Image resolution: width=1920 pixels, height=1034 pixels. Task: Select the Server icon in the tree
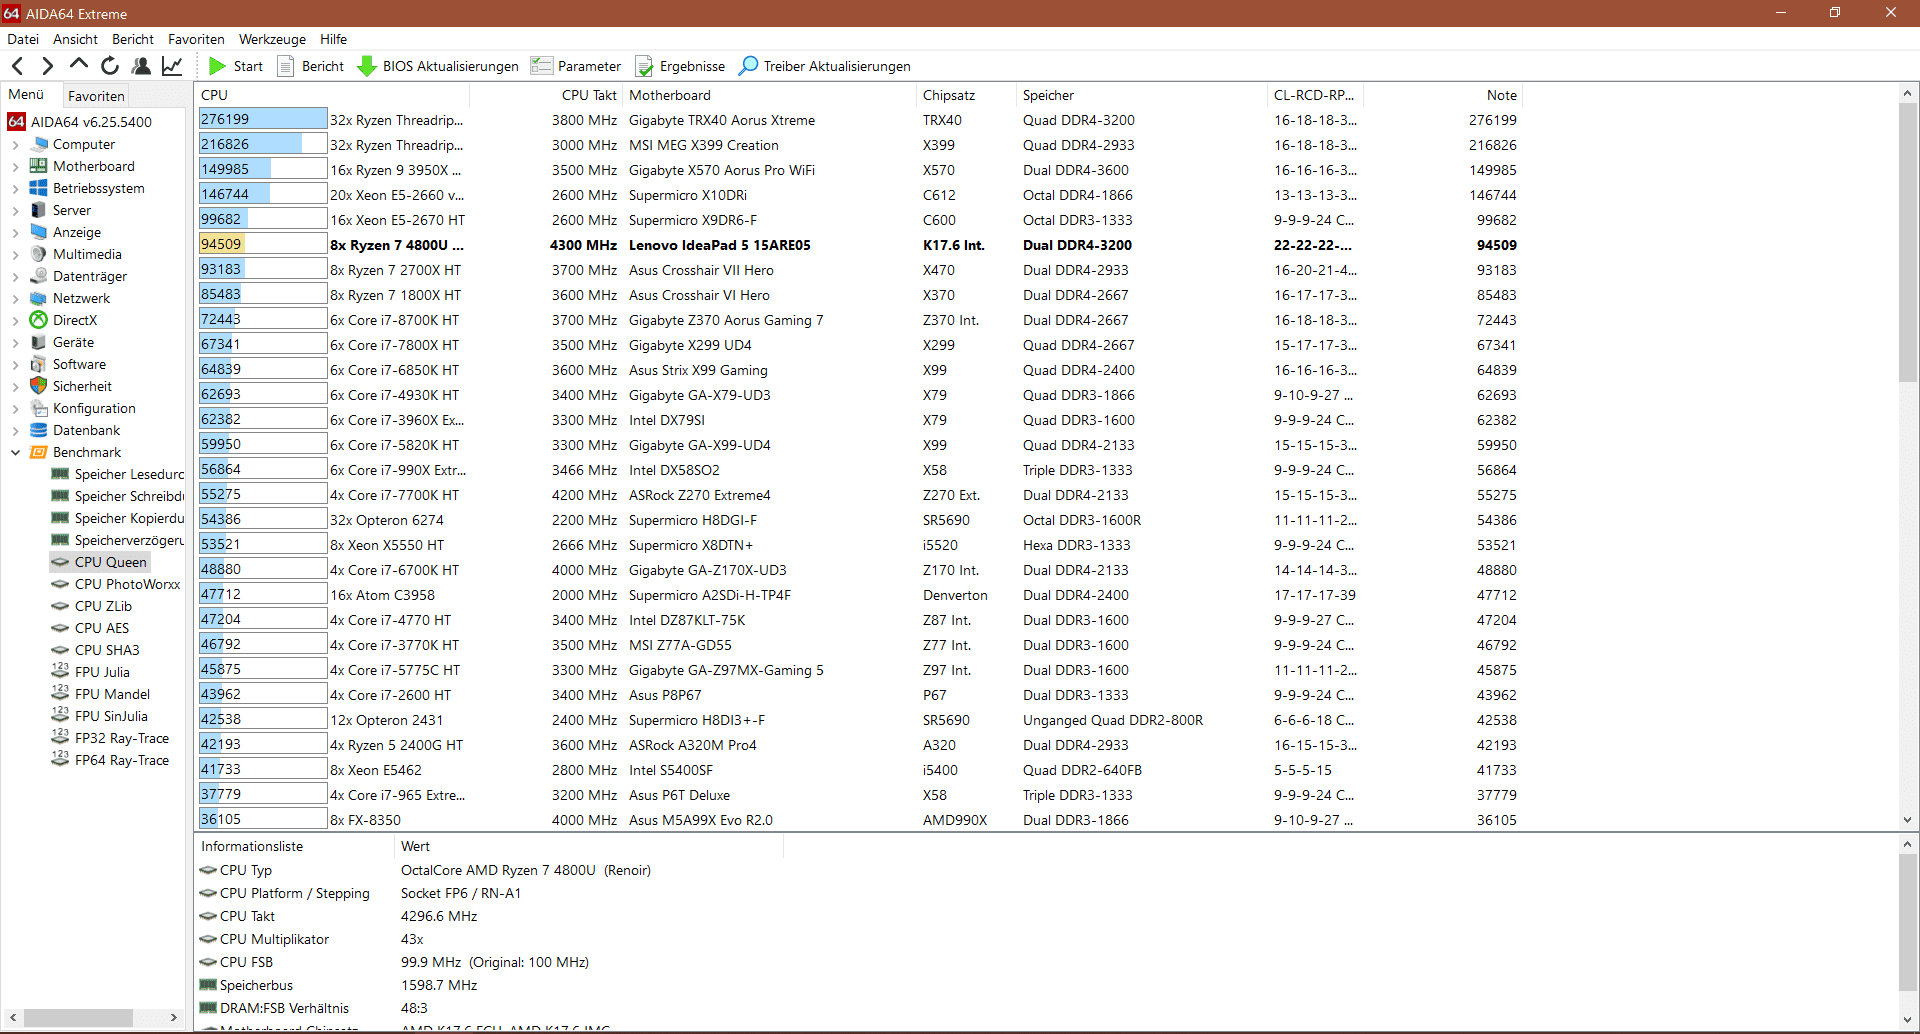[x=39, y=210]
